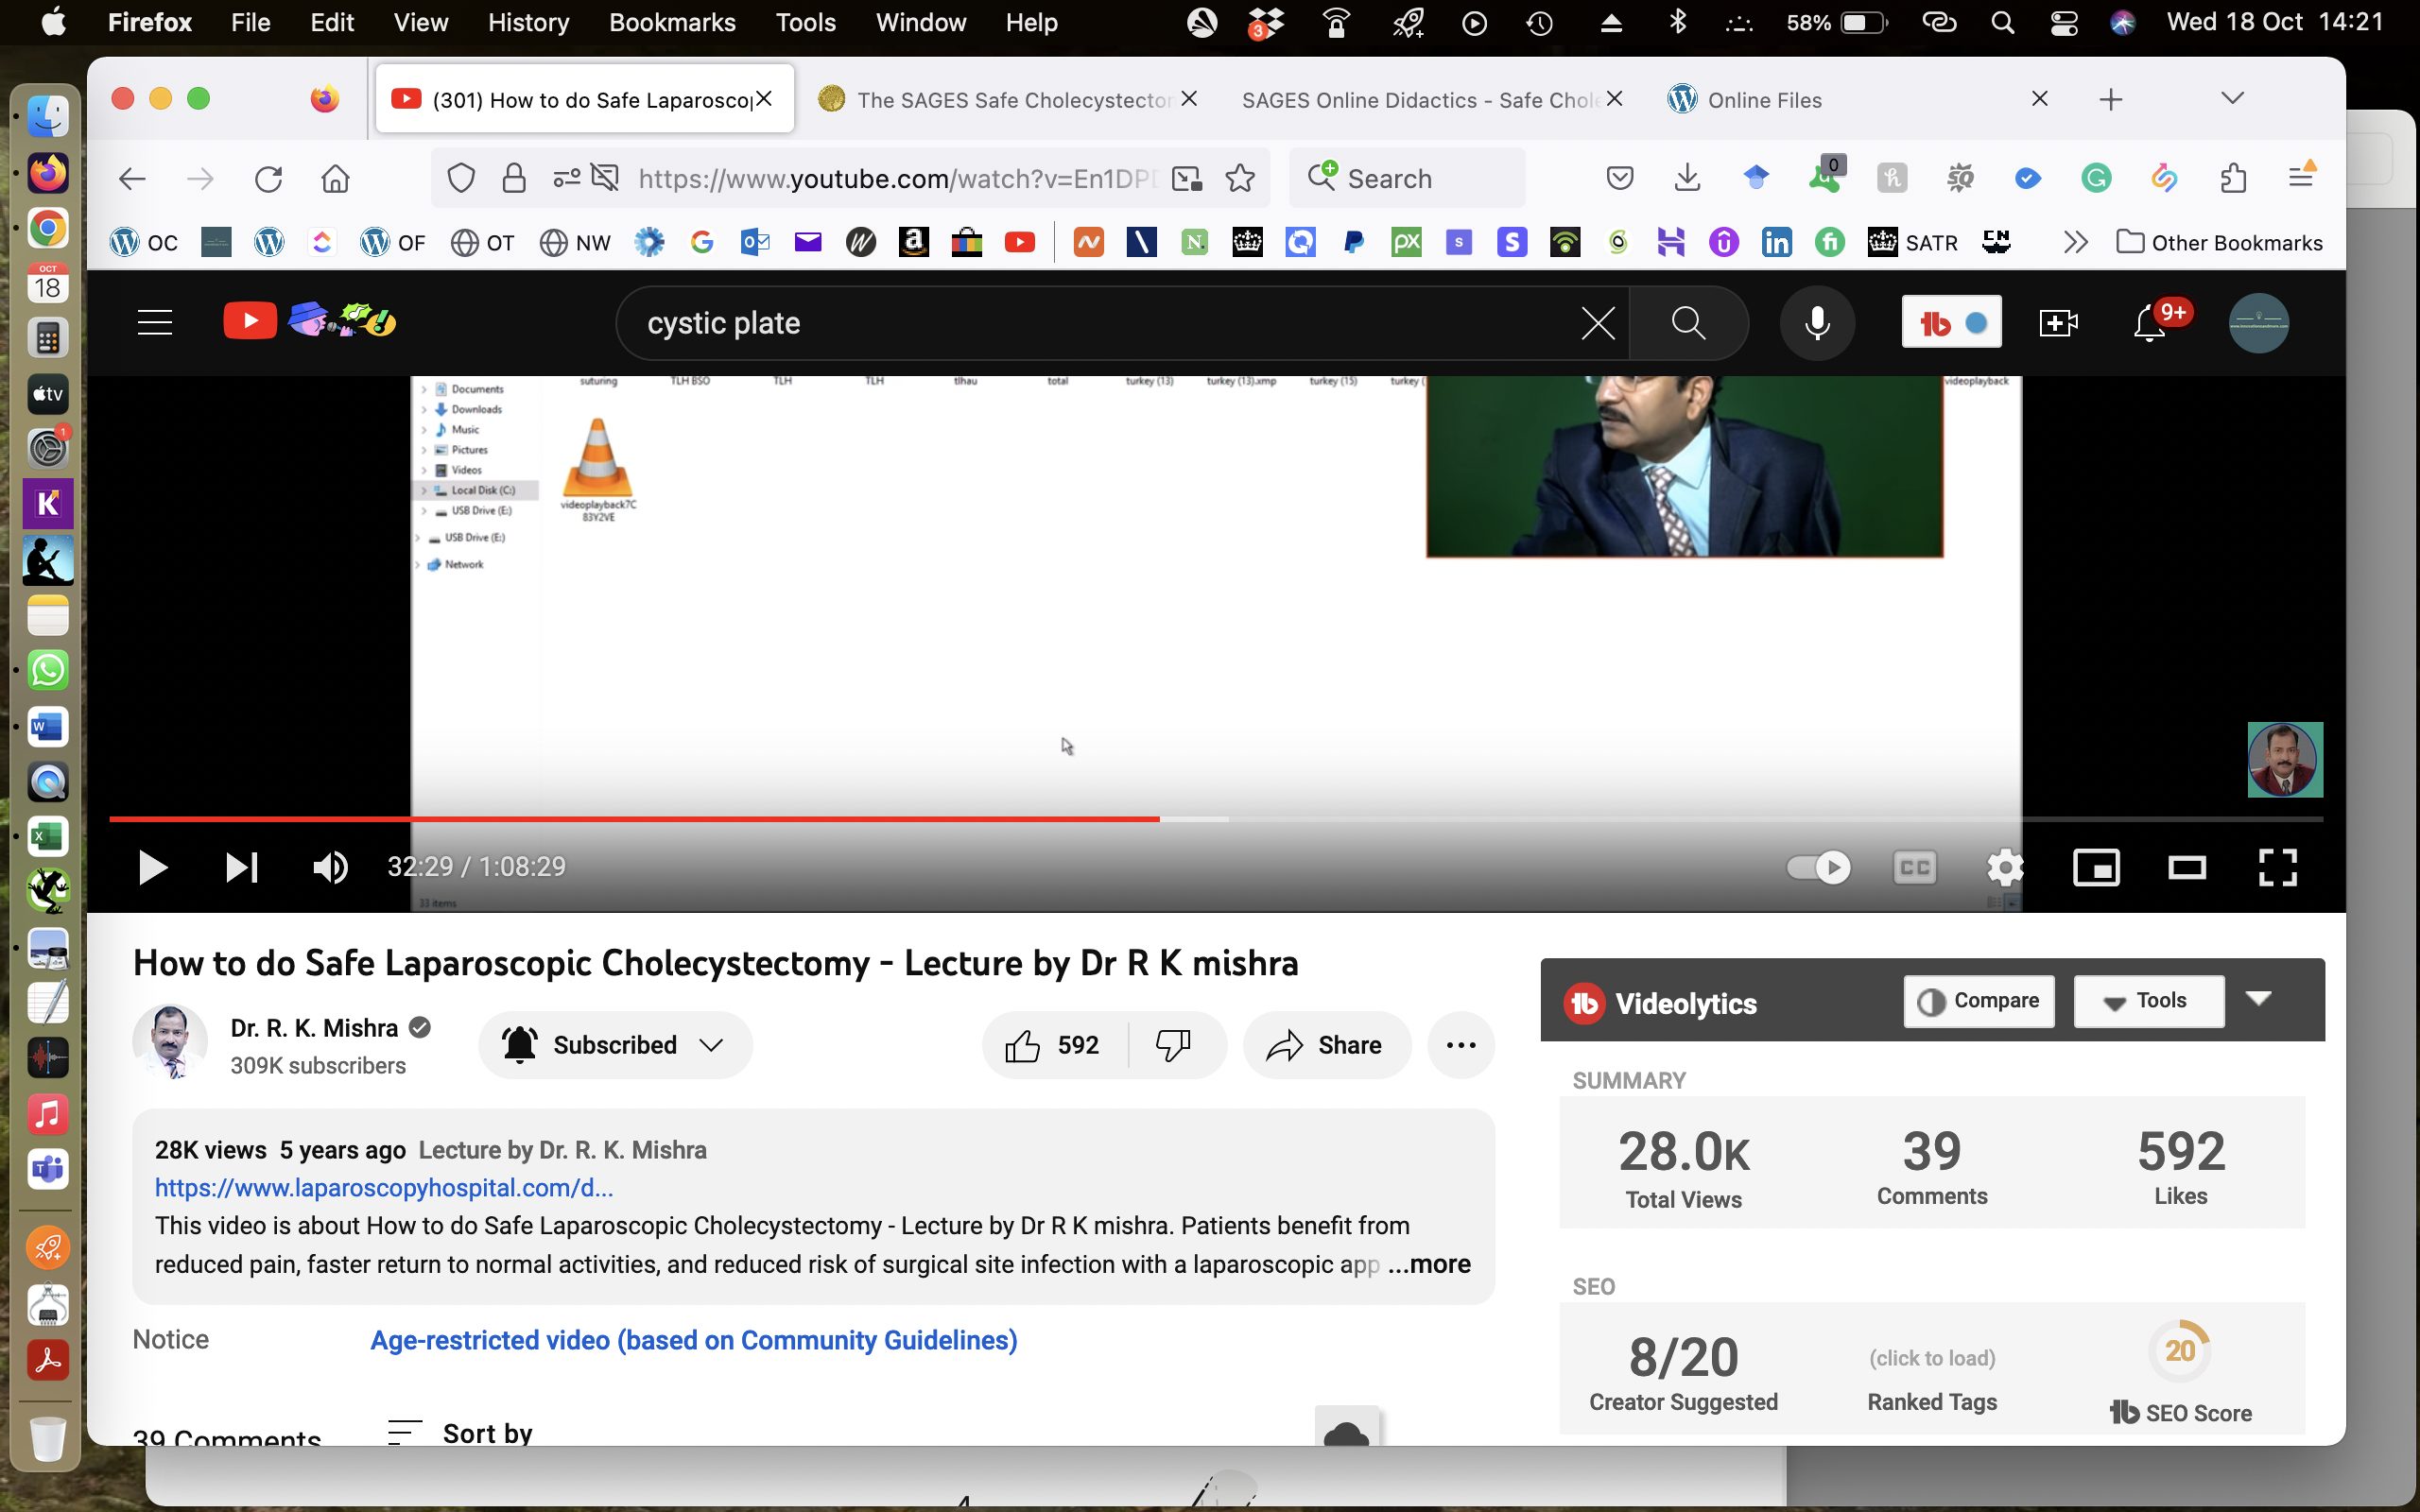Viewport: 2420px width, 1512px height.
Task: Open the PayPal bookmark icon
Action: (1353, 243)
